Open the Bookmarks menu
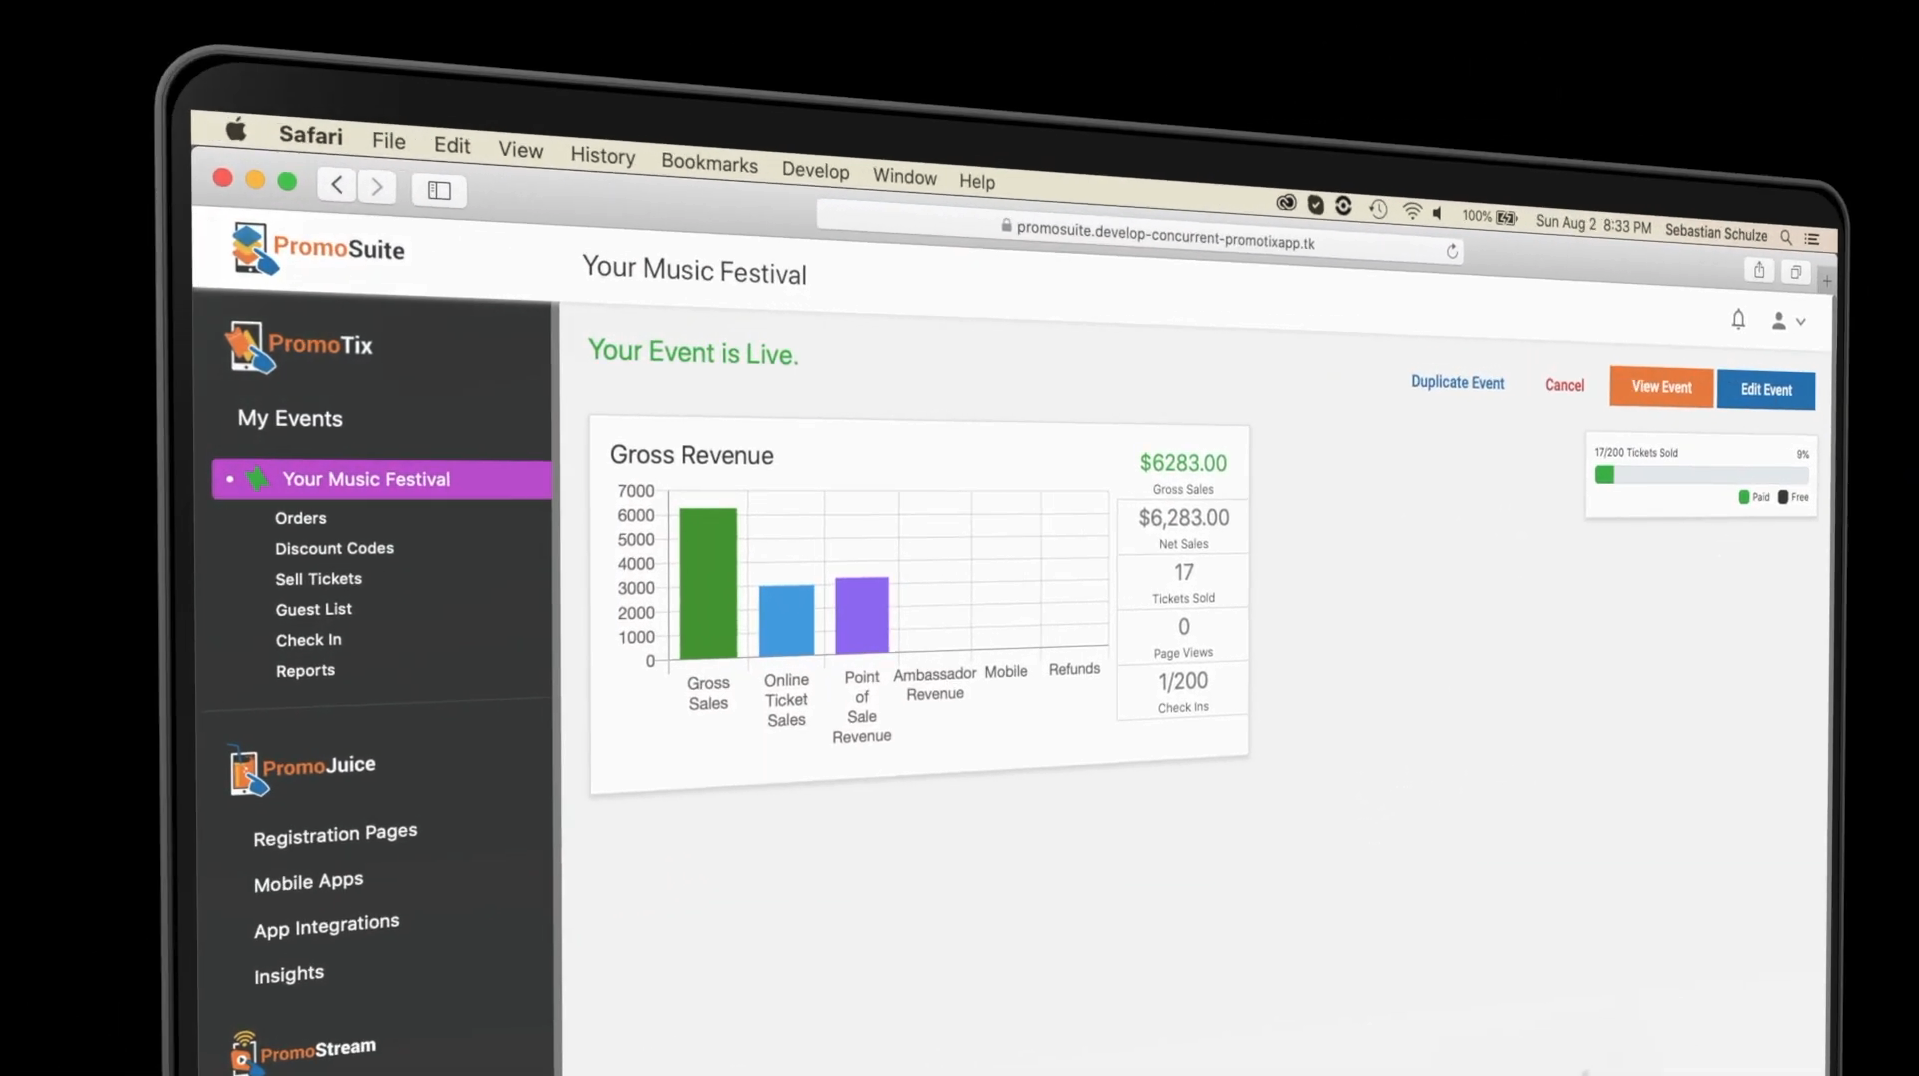The height and width of the screenshot is (1076, 1919). point(709,163)
